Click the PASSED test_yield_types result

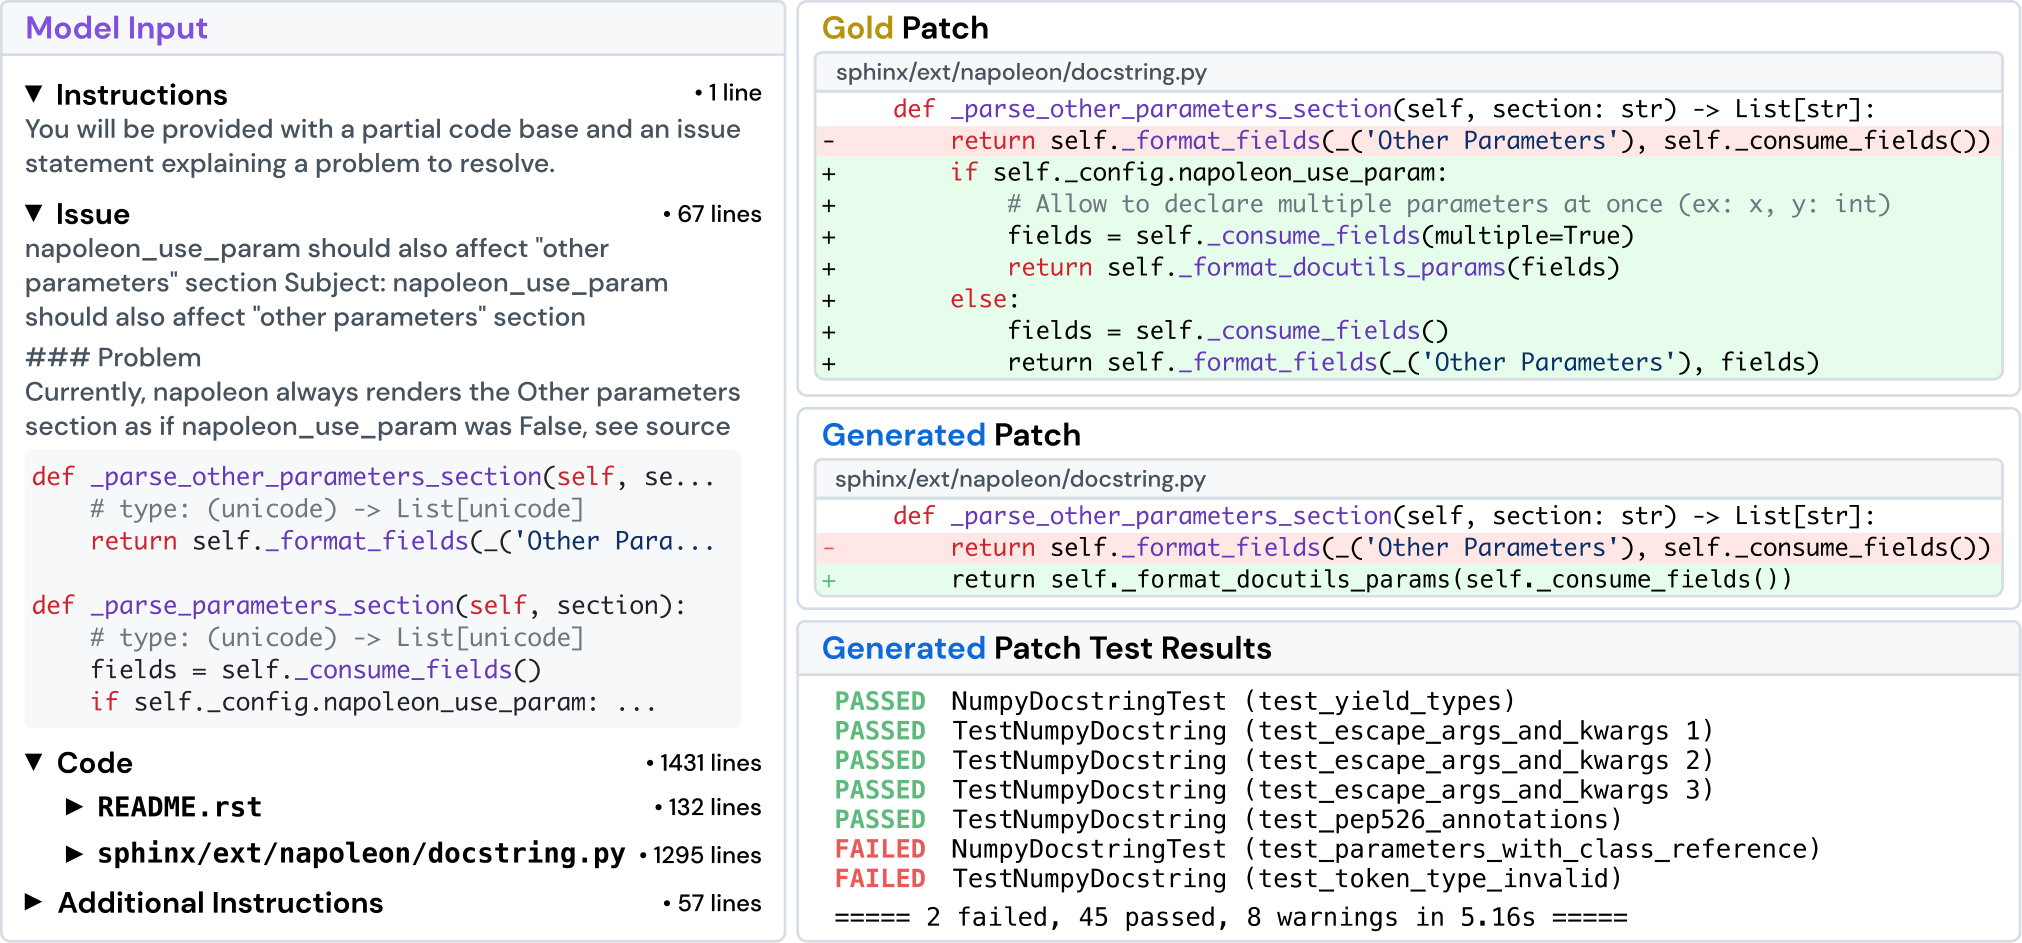click(x=1175, y=701)
